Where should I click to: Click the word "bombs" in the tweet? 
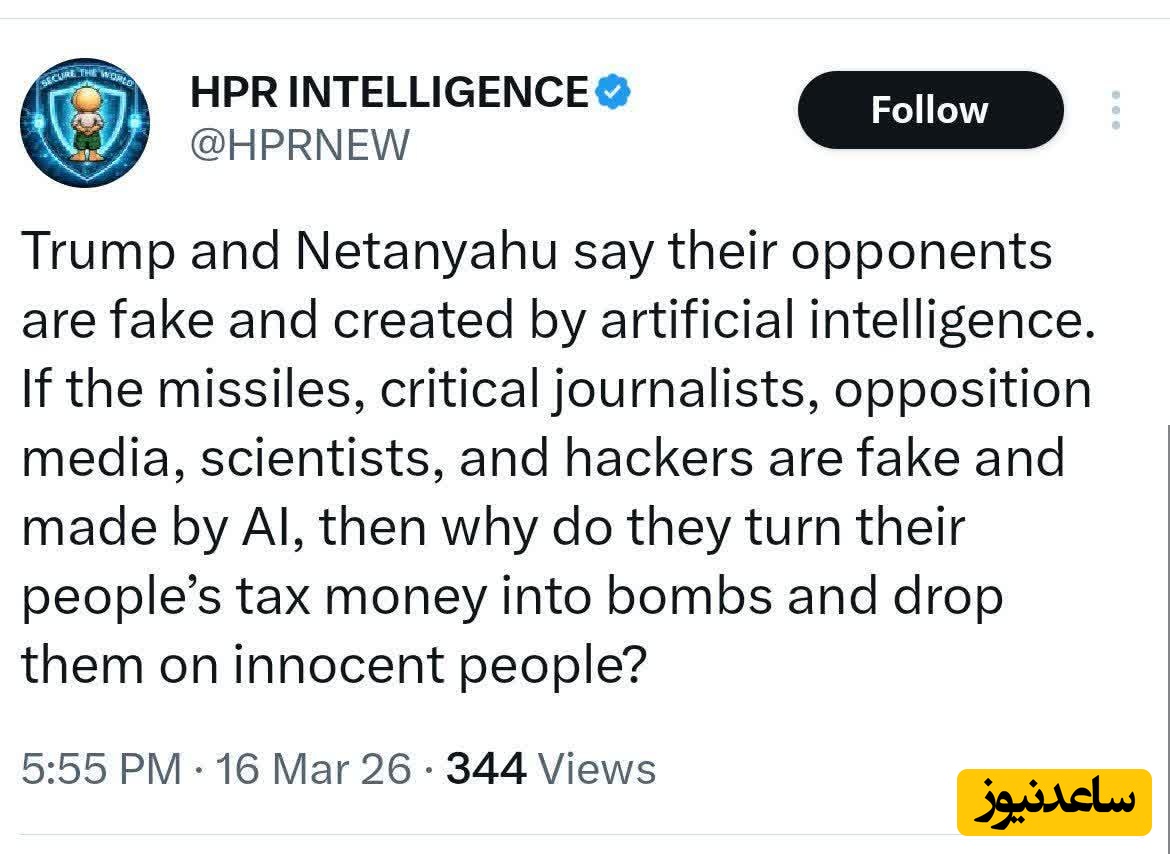point(690,596)
